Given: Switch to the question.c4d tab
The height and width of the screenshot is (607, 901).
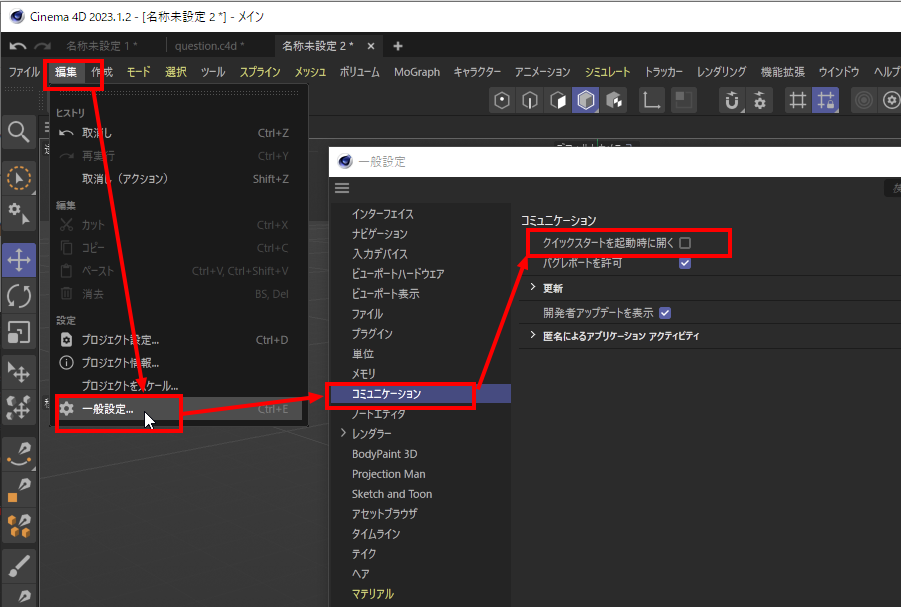Looking at the screenshot, I should 210,46.
